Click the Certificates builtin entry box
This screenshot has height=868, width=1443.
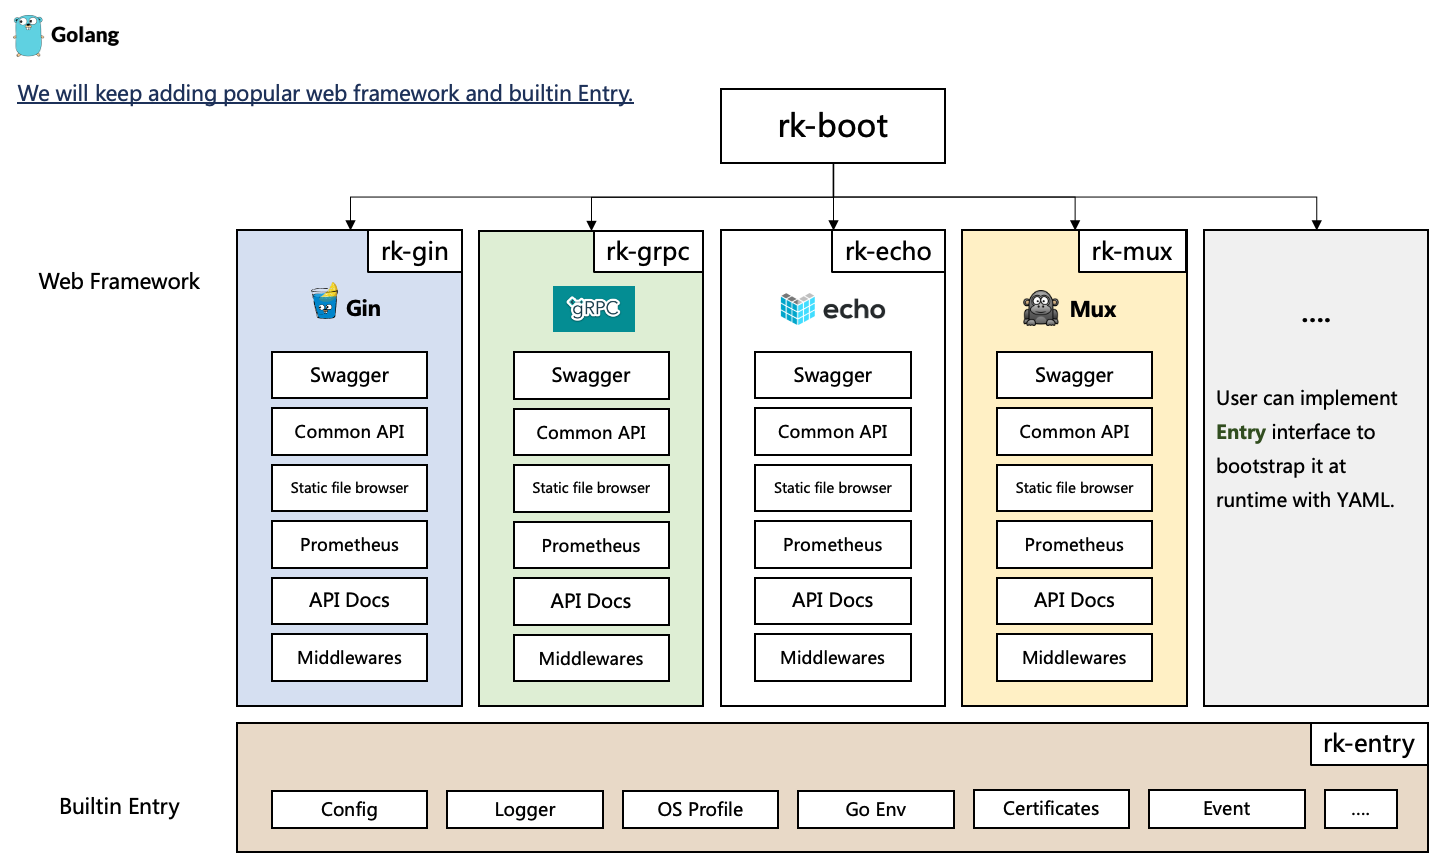[x=1051, y=808]
